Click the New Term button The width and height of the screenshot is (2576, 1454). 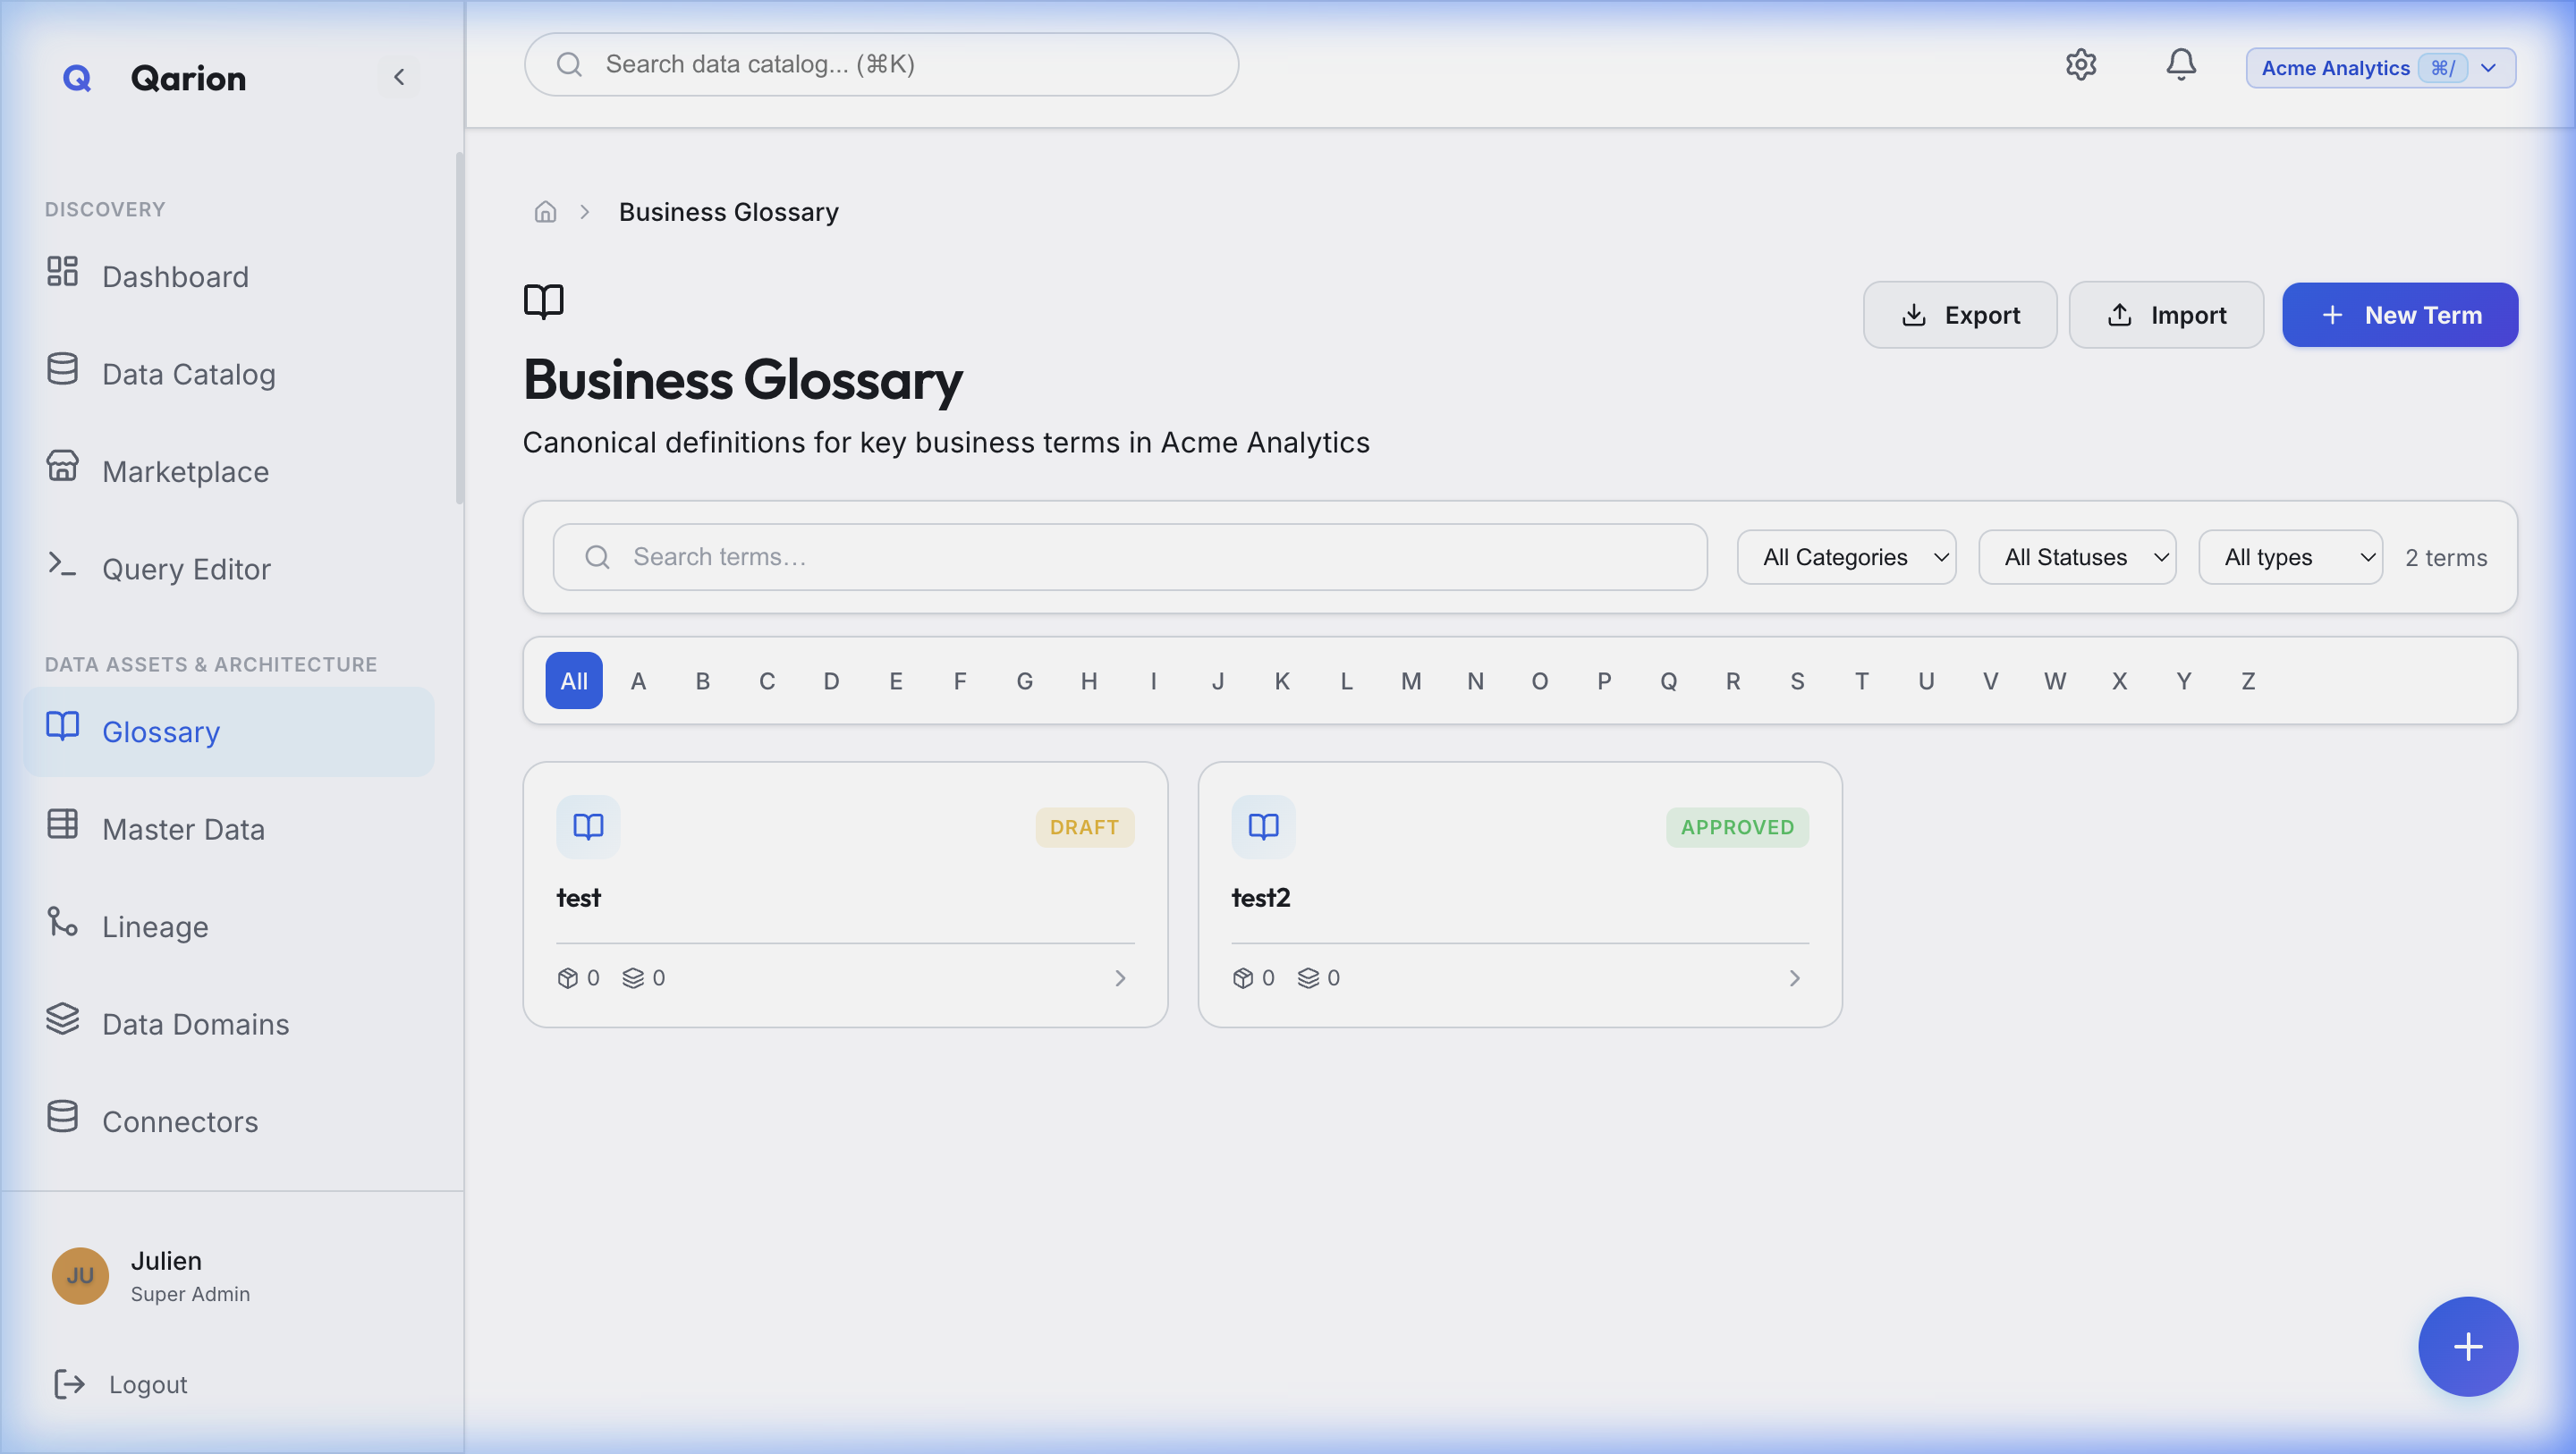click(x=2399, y=315)
